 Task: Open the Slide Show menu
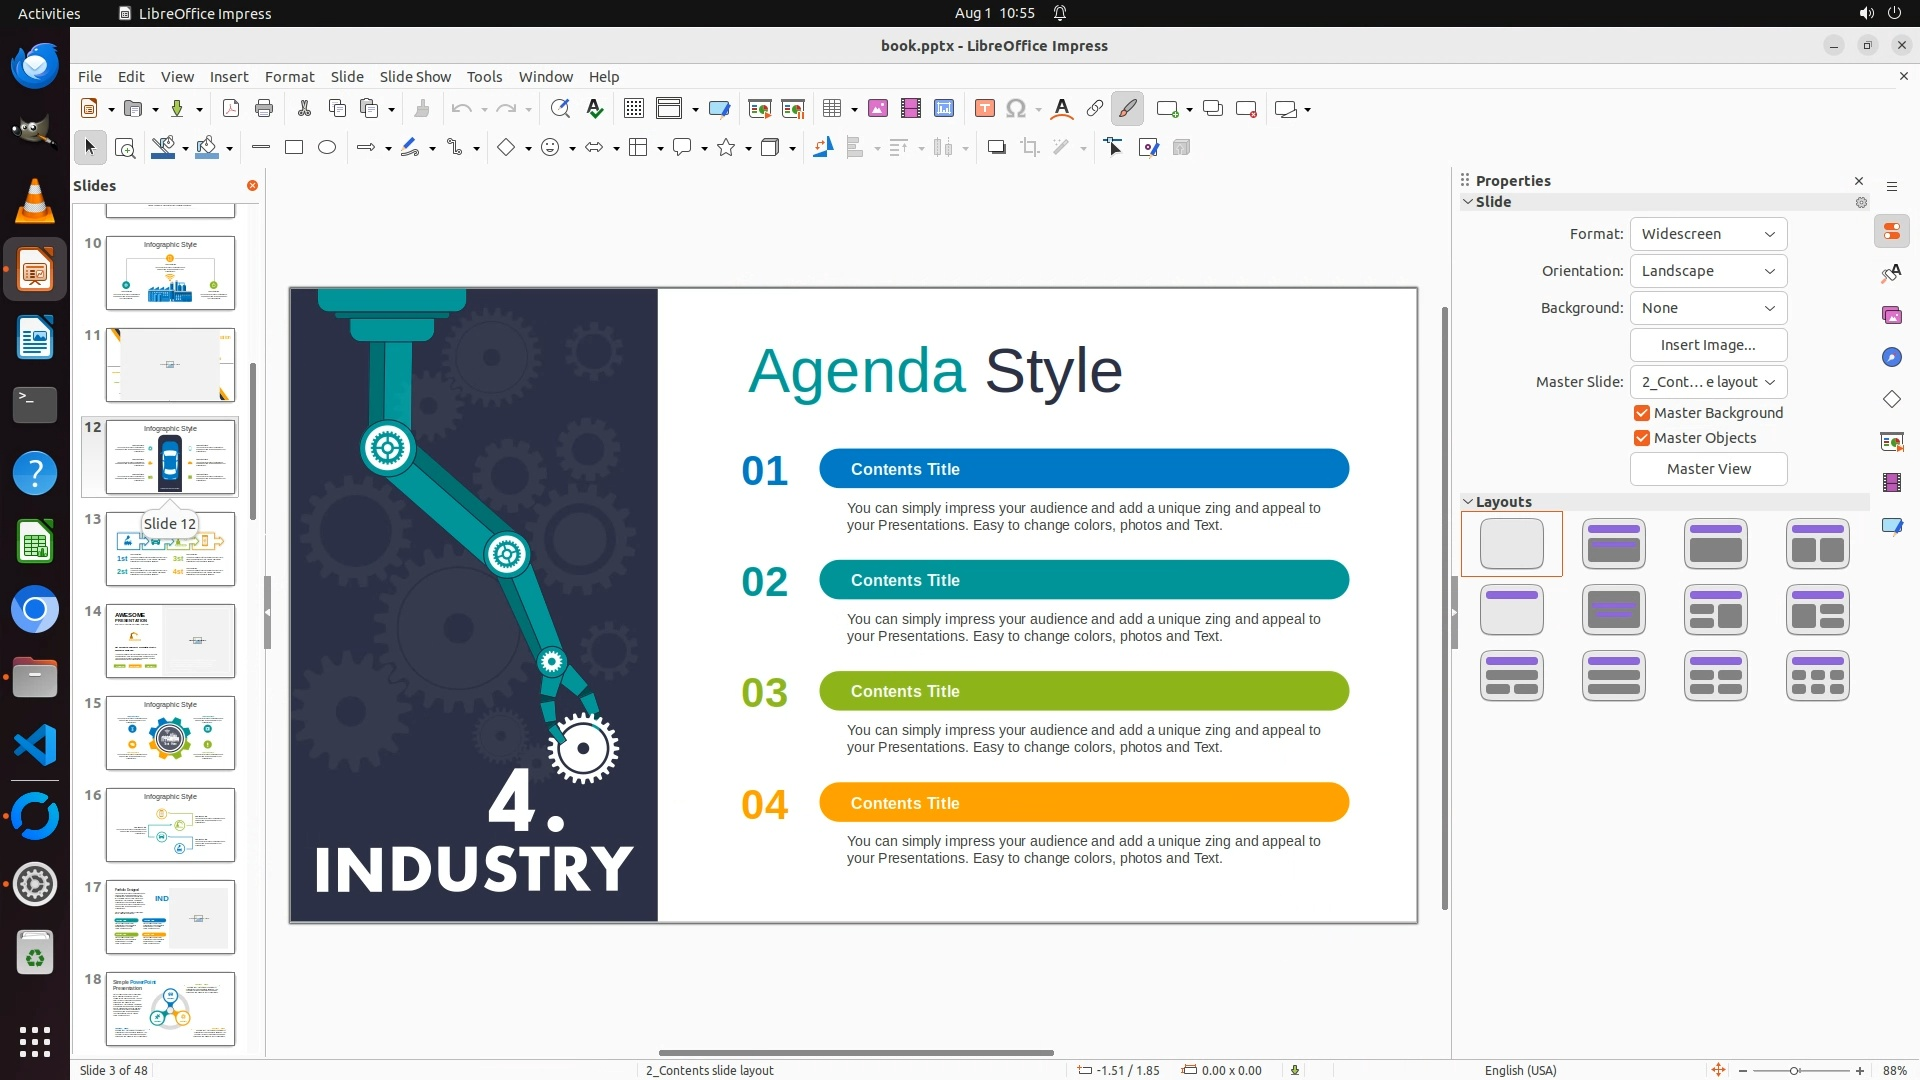point(415,76)
